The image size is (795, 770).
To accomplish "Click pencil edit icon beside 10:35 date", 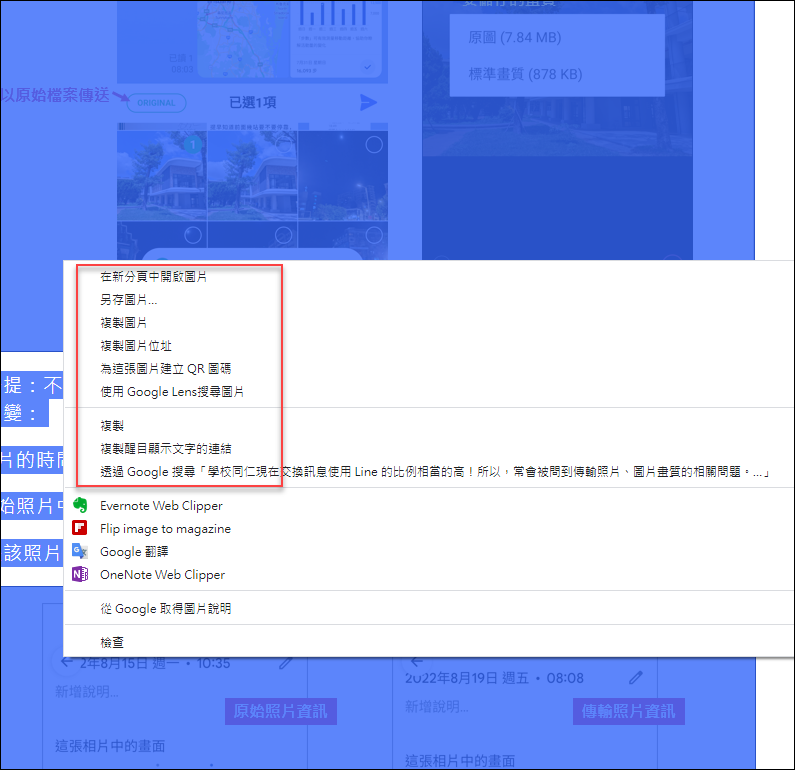I will click(286, 663).
